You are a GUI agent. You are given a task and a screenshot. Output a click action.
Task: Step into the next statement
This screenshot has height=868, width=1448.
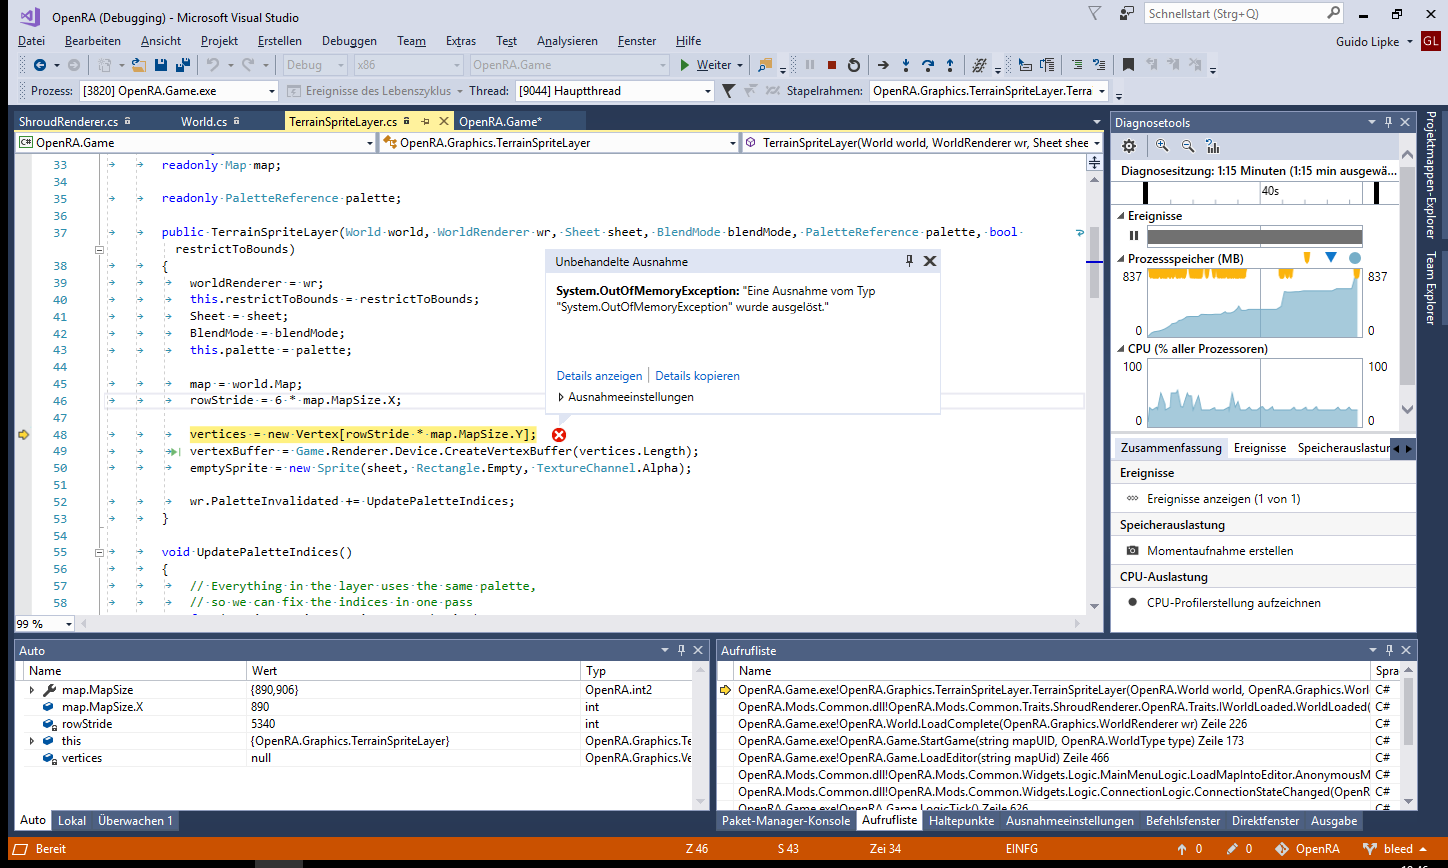point(905,64)
